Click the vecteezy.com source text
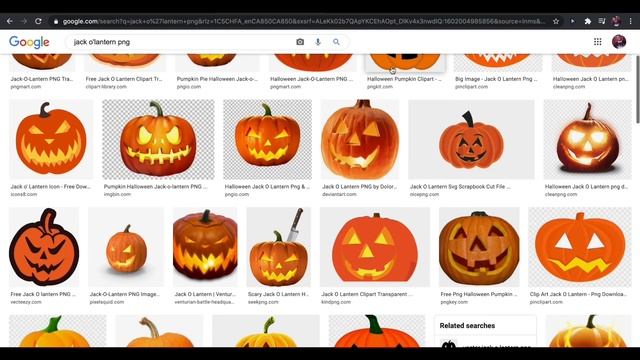Screen dimensions: 640x360 (26, 302)
